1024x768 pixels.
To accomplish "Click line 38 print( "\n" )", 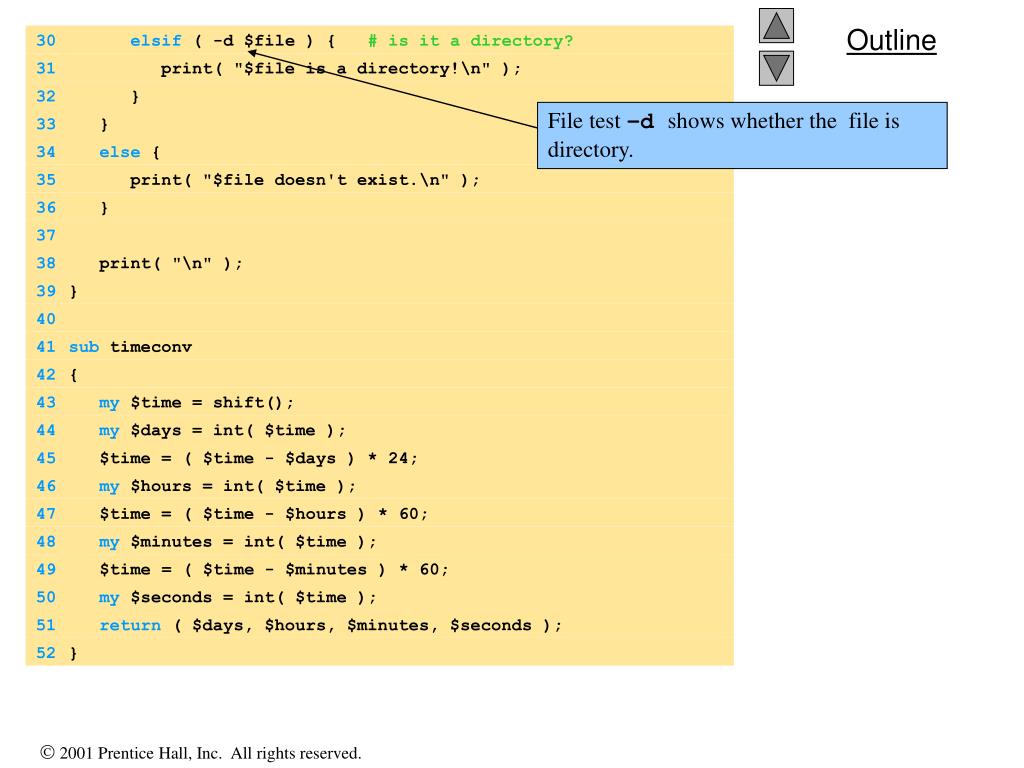I will tap(170, 264).
